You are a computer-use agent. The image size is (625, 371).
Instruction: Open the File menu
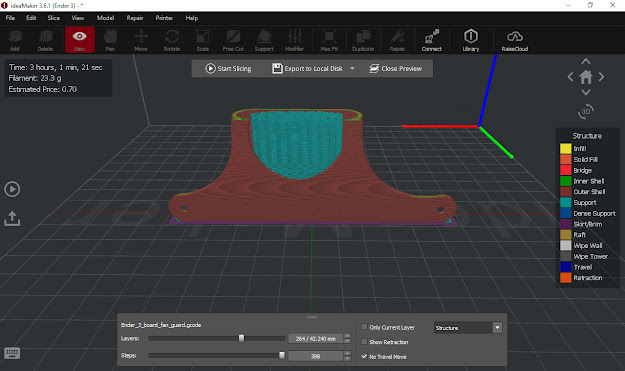[10, 18]
